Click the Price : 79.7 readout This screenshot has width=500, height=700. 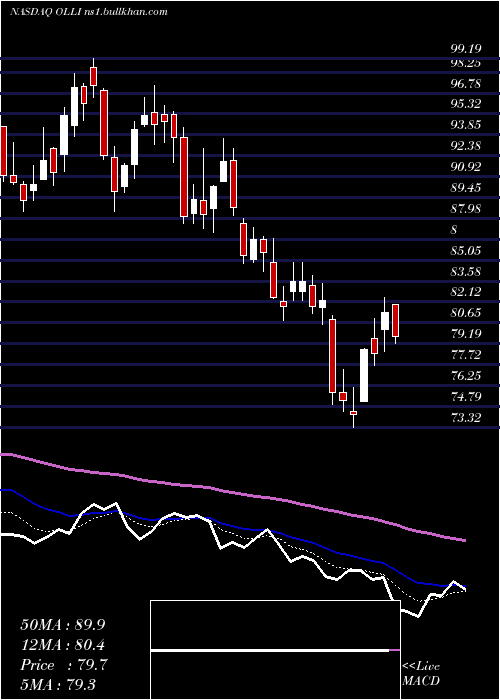coord(63,665)
